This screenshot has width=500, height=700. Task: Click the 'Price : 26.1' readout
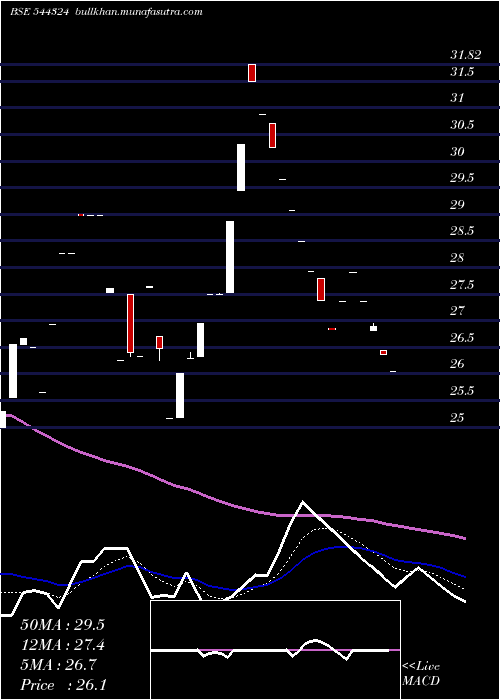coord(63,685)
